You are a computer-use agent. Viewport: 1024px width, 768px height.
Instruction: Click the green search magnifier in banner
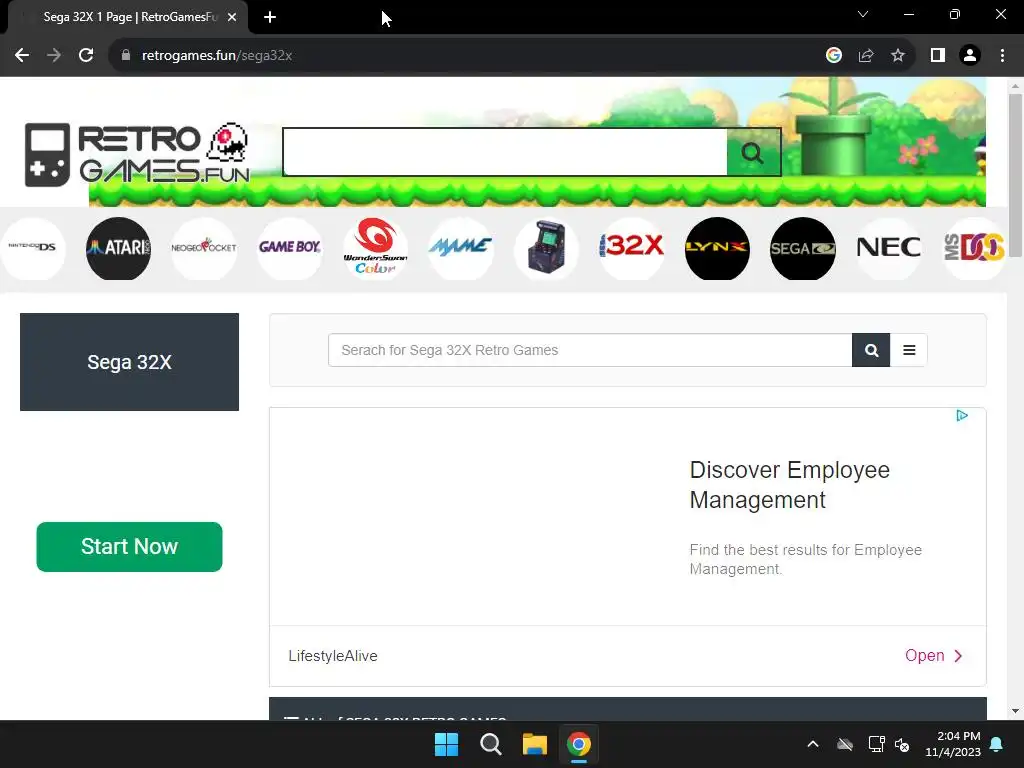click(753, 152)
